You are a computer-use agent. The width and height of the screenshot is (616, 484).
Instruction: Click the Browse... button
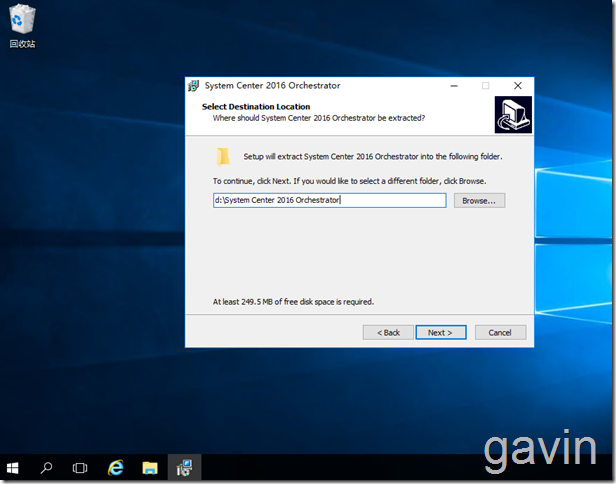479,200
